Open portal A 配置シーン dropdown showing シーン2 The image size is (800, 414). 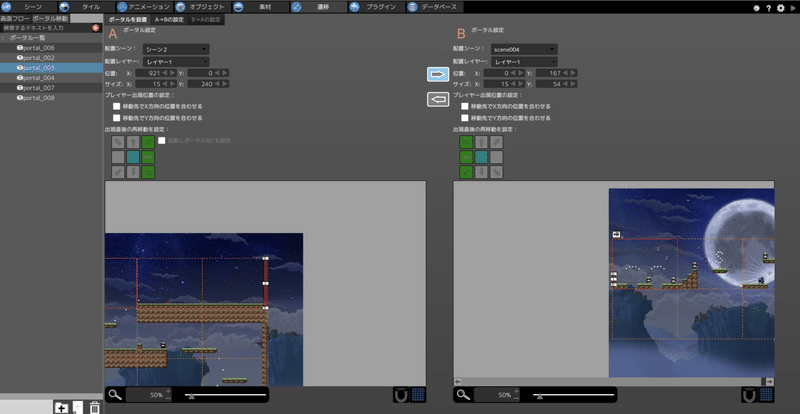(176, 50)
